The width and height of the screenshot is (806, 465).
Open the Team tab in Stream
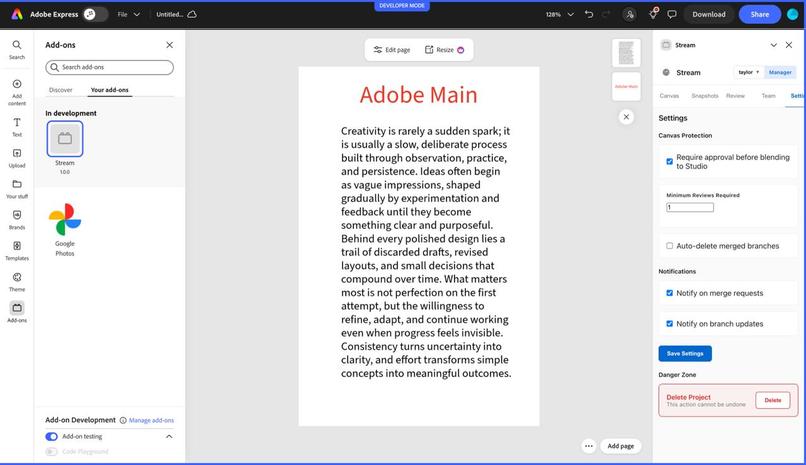coord(768,96)
